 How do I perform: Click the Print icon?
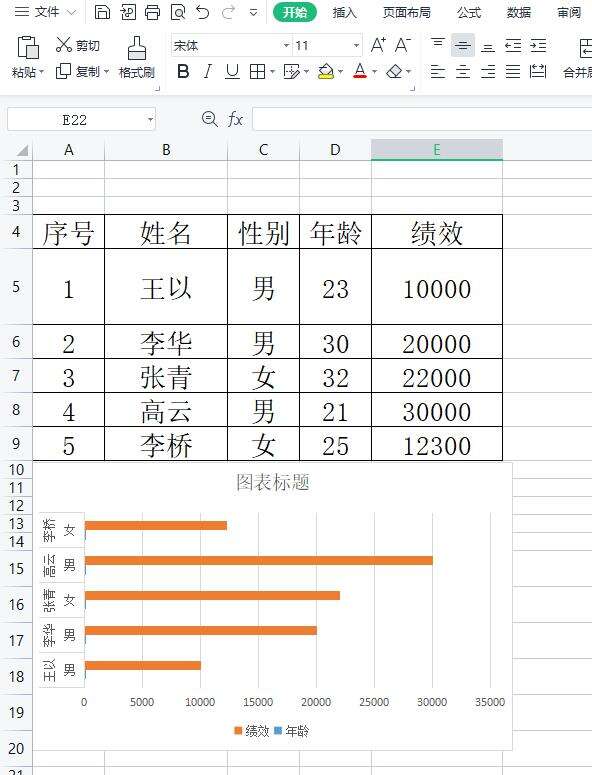coord(152,12)
